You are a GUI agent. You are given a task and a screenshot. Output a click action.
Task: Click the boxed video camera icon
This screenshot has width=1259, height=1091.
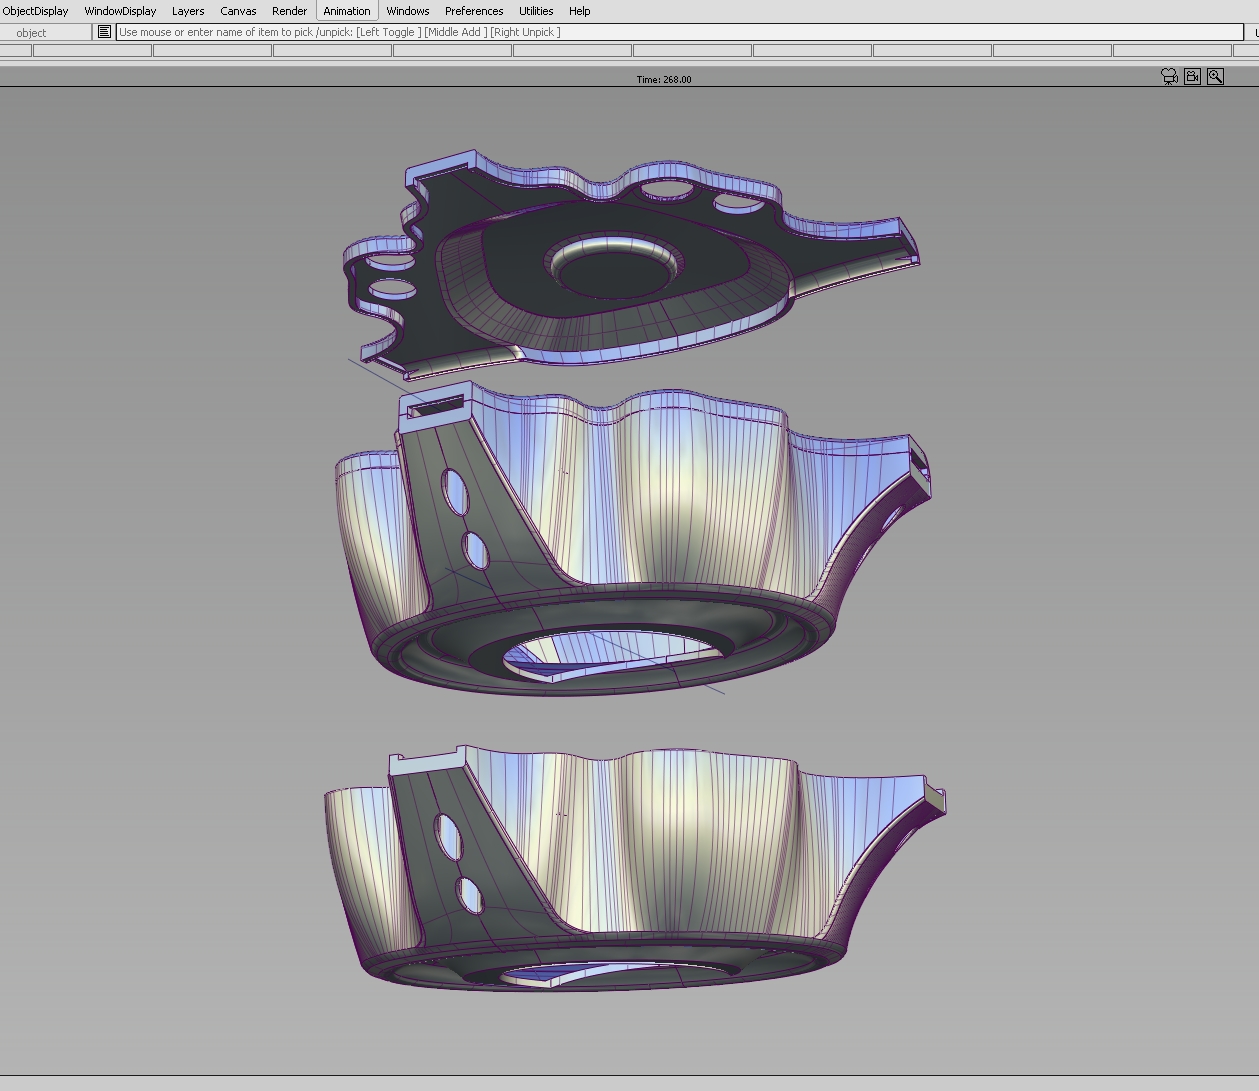click(x=1192, y=77)
